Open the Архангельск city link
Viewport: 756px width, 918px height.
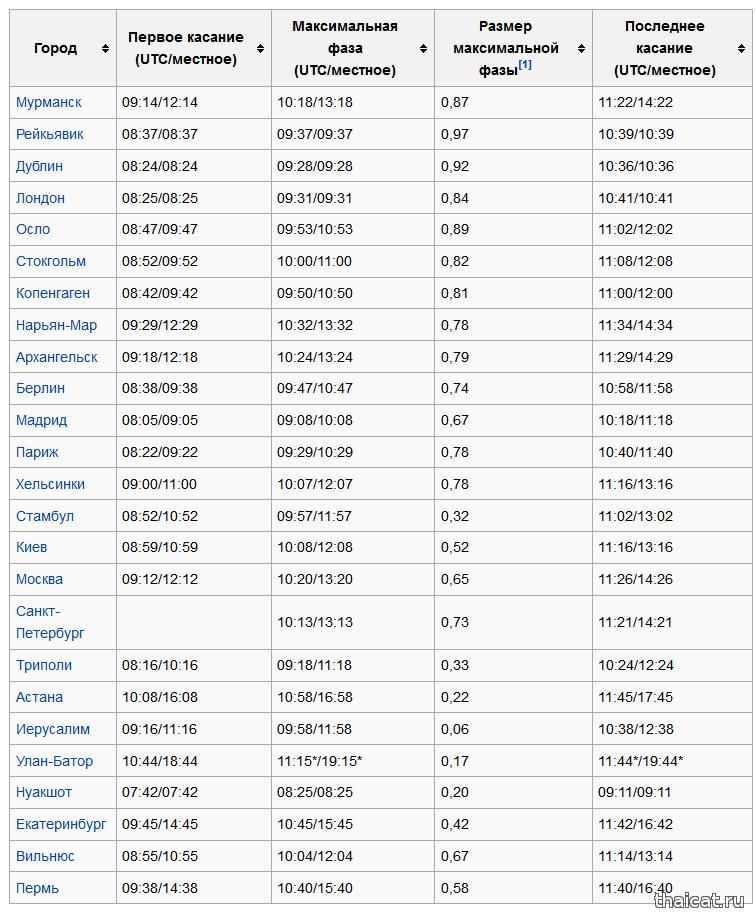coord(57,357)
